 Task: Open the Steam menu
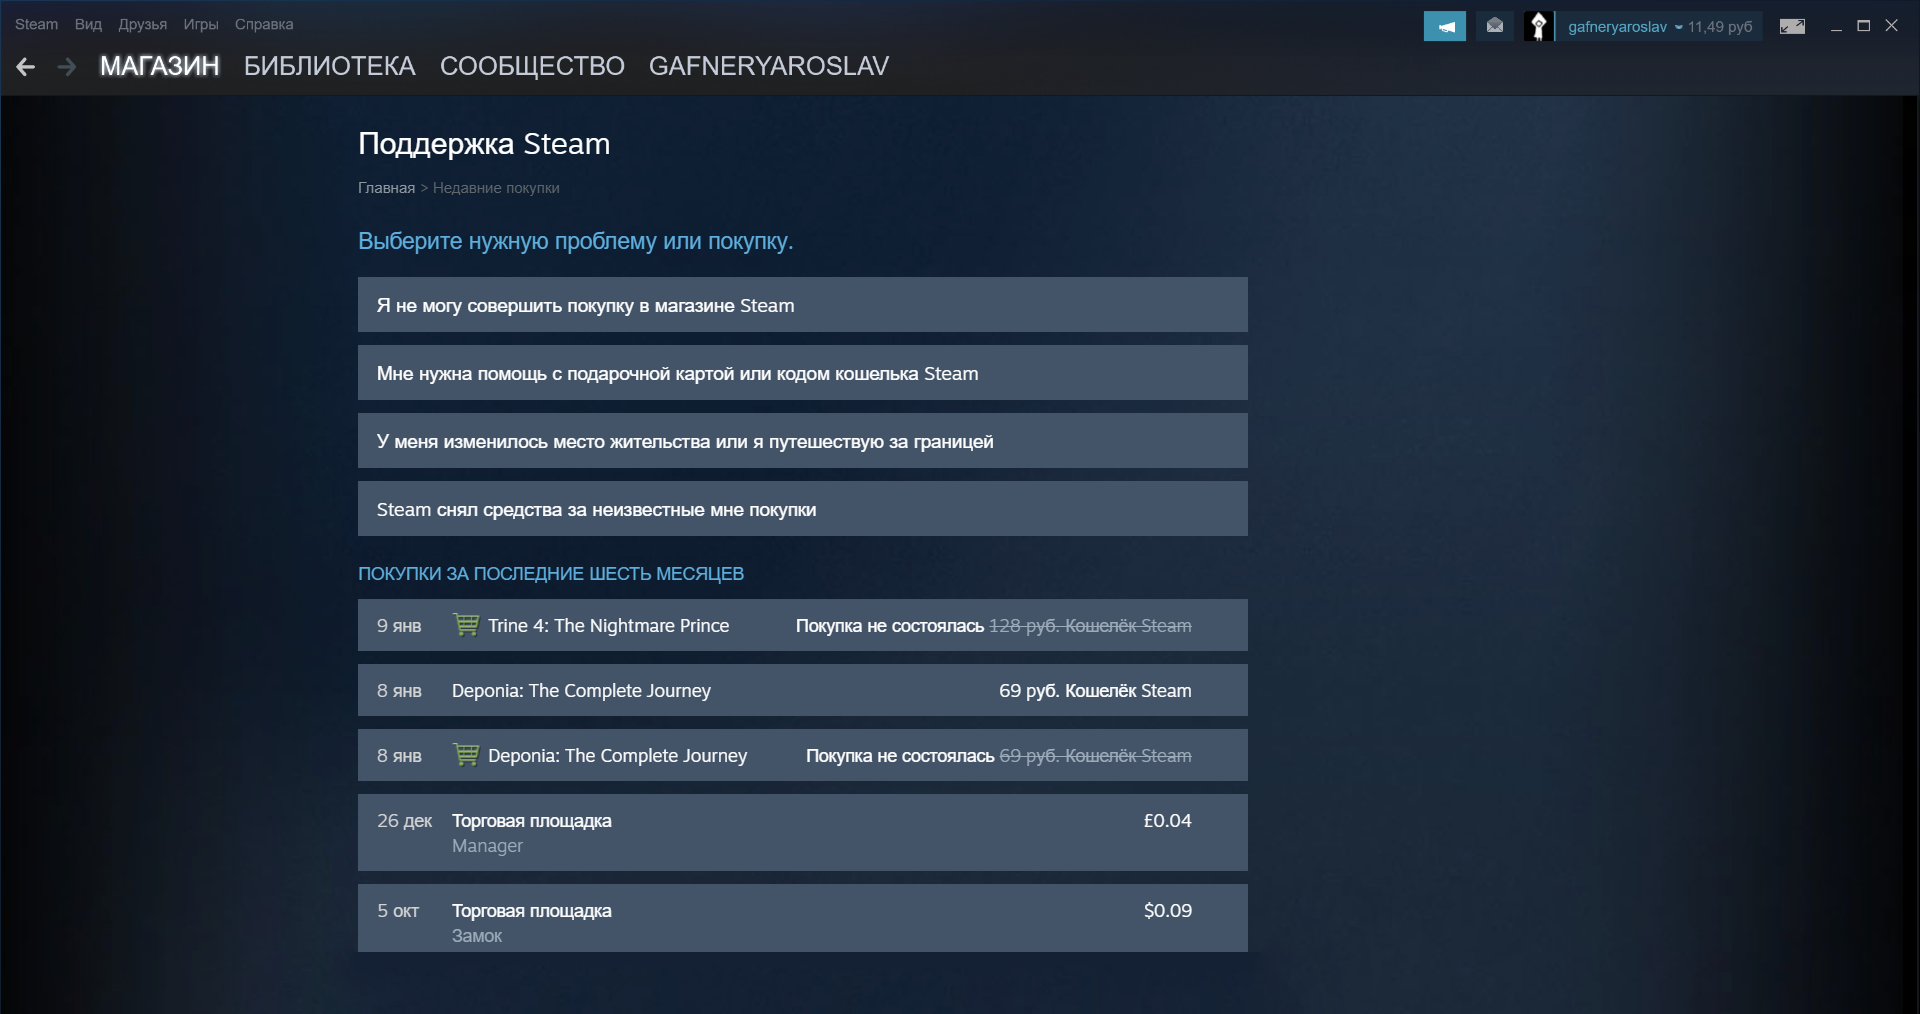(x=36, y=24)
